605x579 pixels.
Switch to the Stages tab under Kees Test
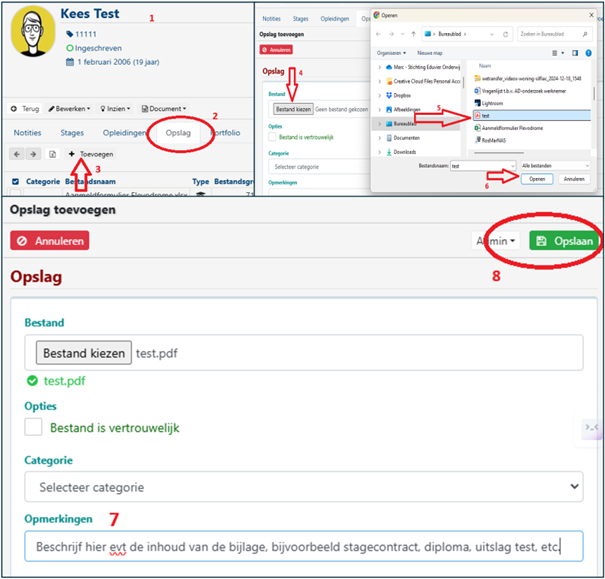pos(72,133)
